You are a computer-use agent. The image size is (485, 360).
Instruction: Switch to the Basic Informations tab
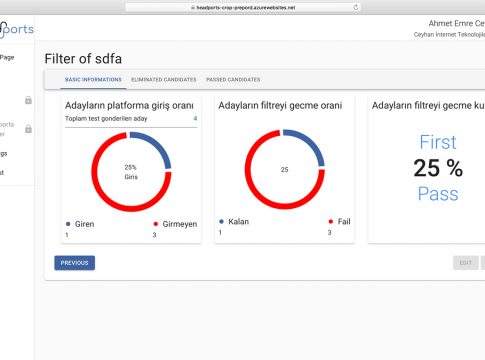point(93,80)
